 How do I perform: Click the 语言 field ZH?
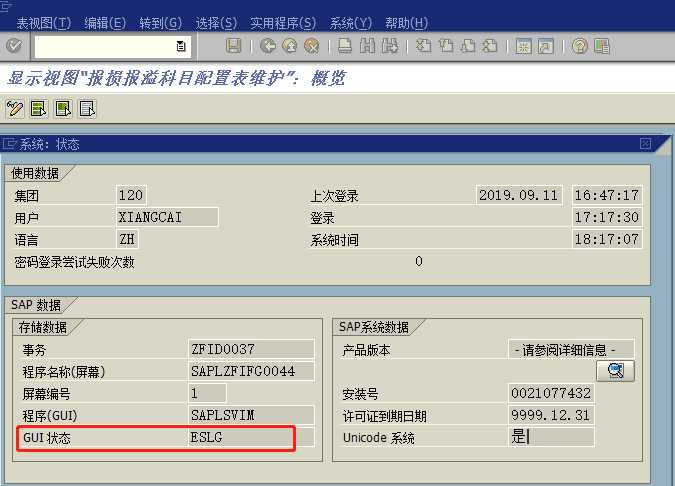click(x=127, y=239)
